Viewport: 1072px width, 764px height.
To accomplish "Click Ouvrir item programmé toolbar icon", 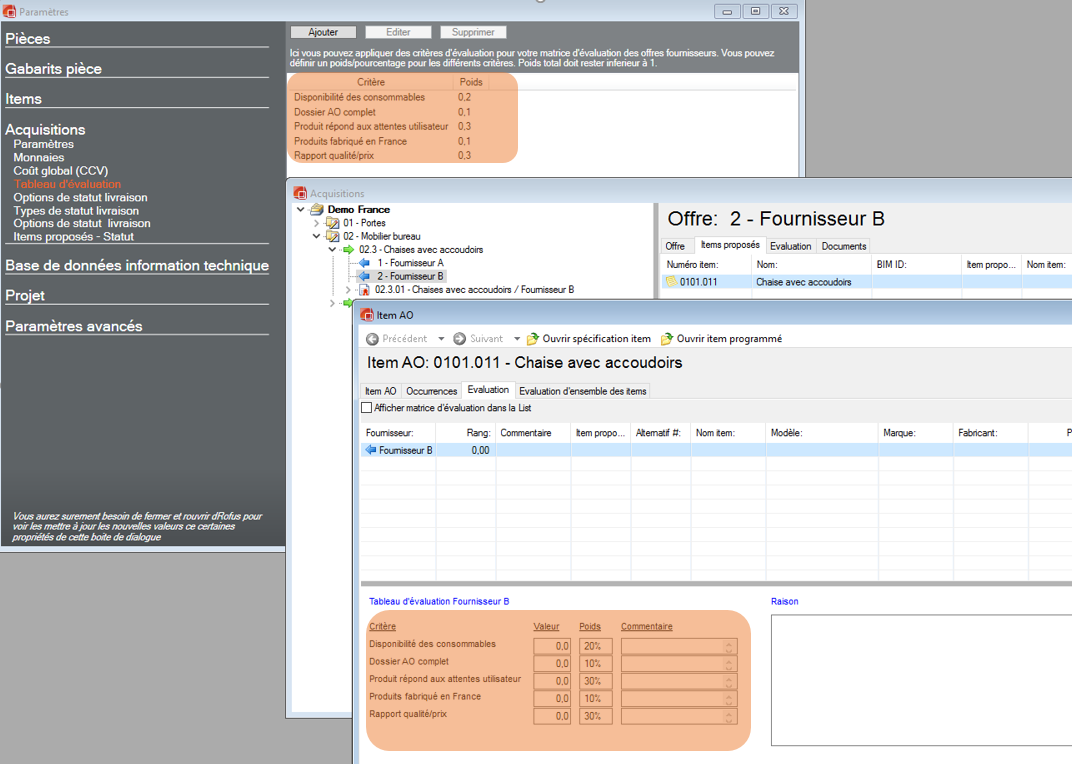I will coord(667,339).
